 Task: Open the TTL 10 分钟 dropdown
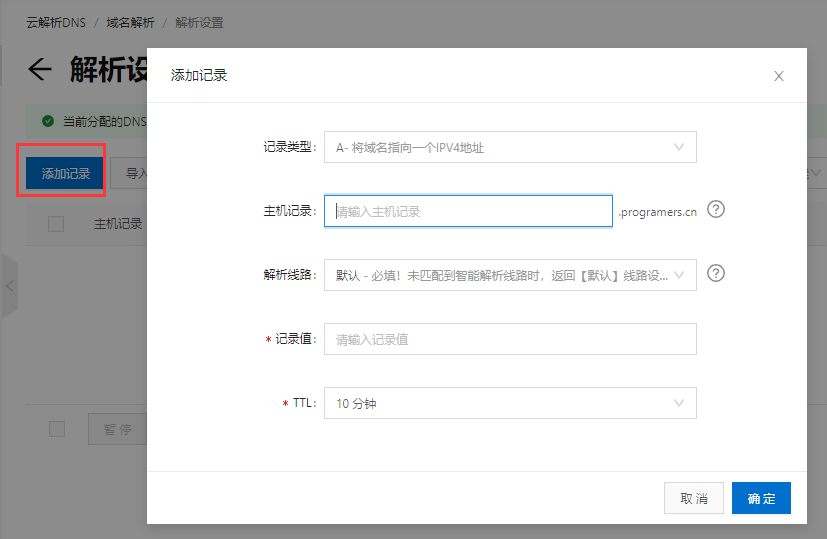pyautogui.click(x=510, y=403)
